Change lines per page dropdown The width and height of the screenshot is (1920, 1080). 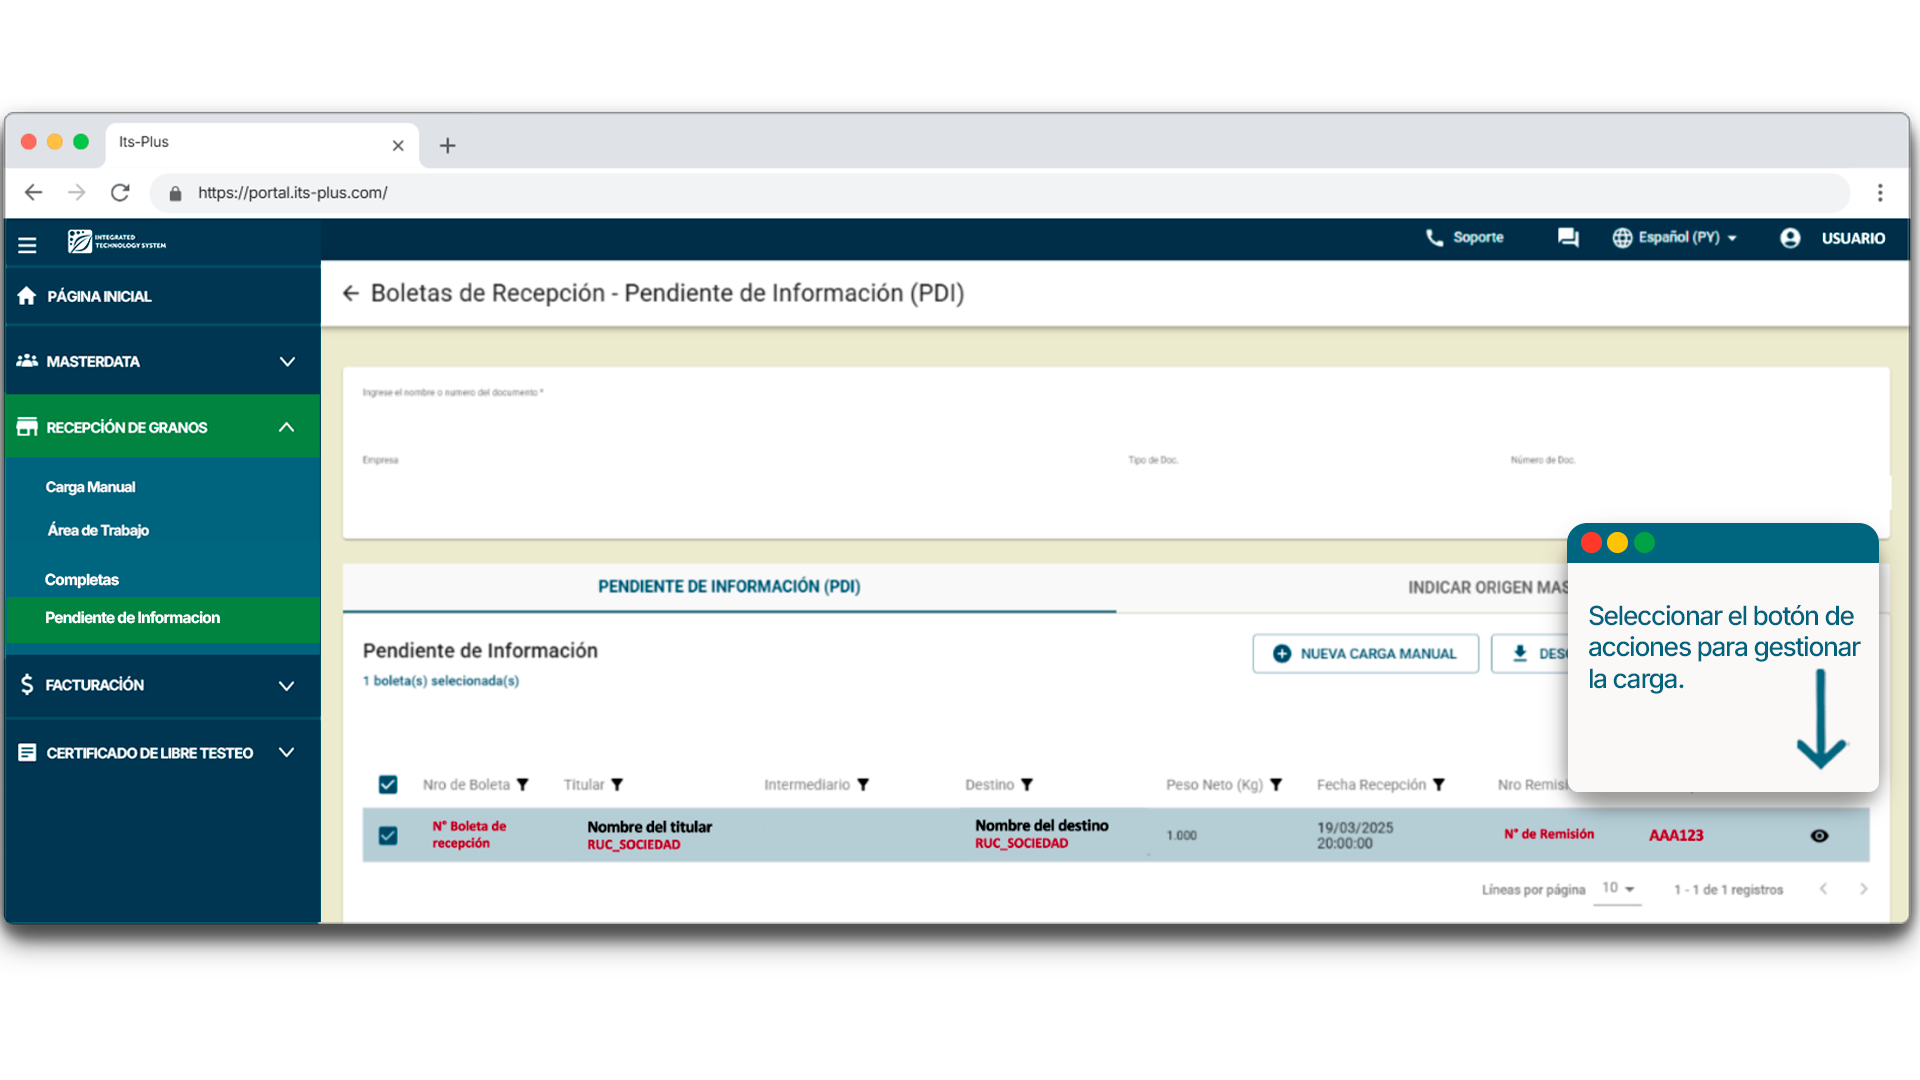pos(1617,888)
